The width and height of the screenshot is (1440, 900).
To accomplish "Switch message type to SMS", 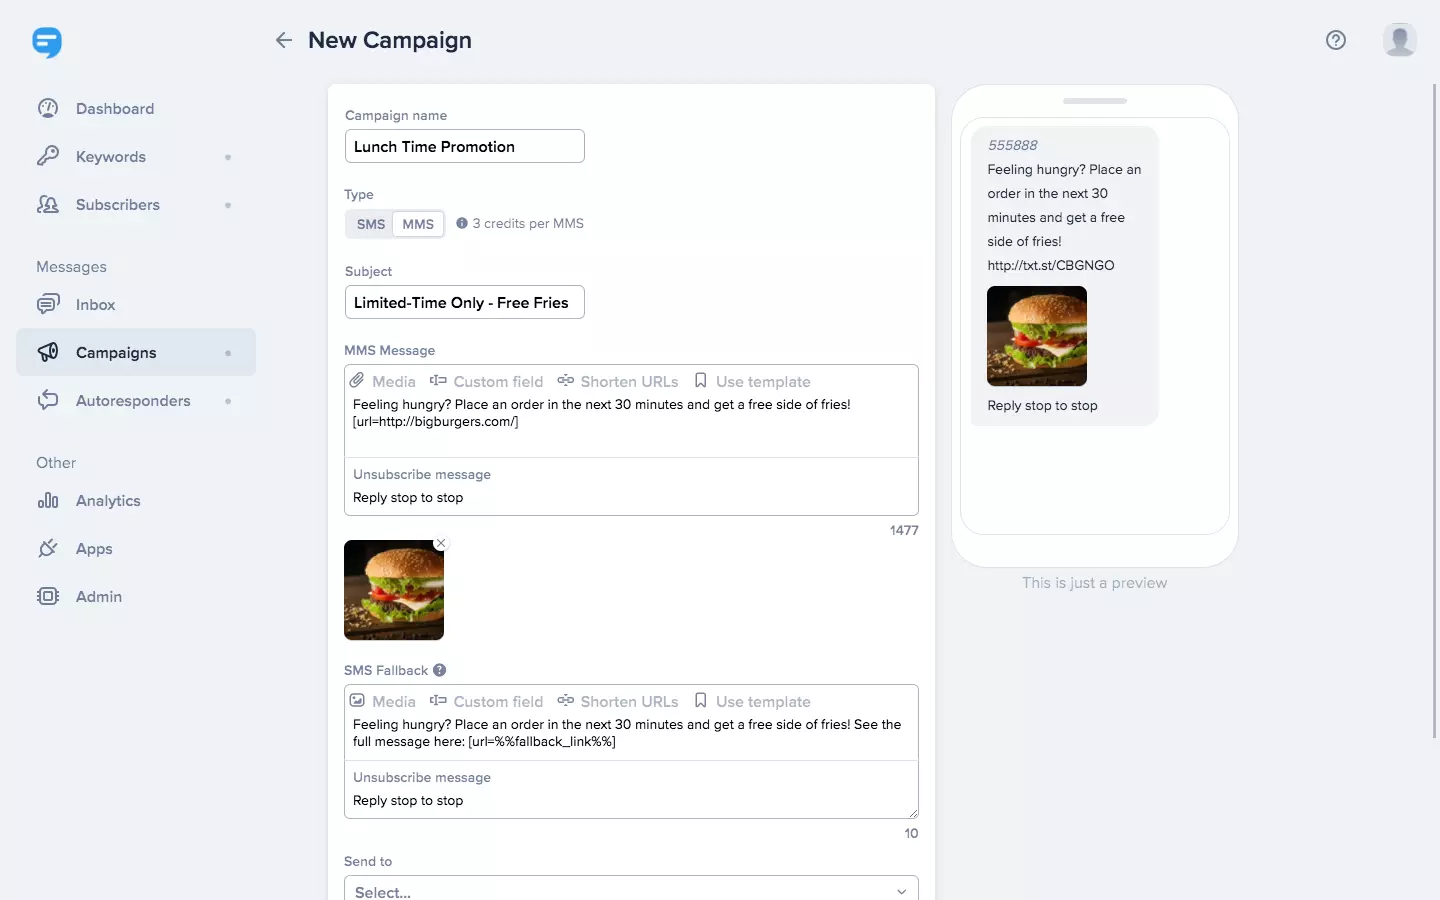I will click(370, 224).
